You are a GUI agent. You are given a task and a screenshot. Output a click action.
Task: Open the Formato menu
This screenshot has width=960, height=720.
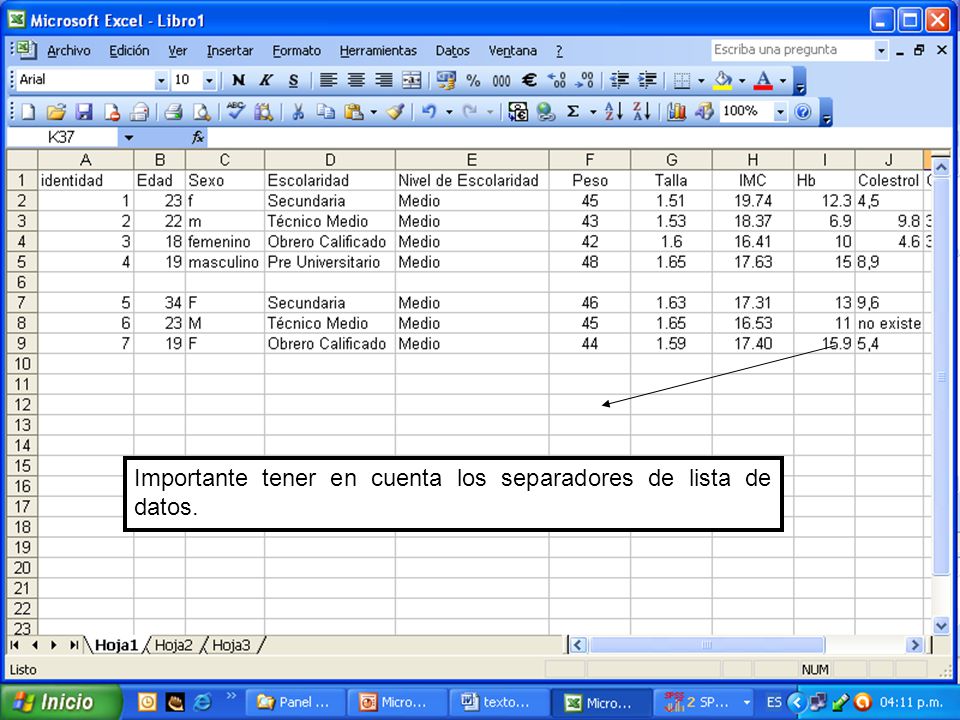point(296,51)
